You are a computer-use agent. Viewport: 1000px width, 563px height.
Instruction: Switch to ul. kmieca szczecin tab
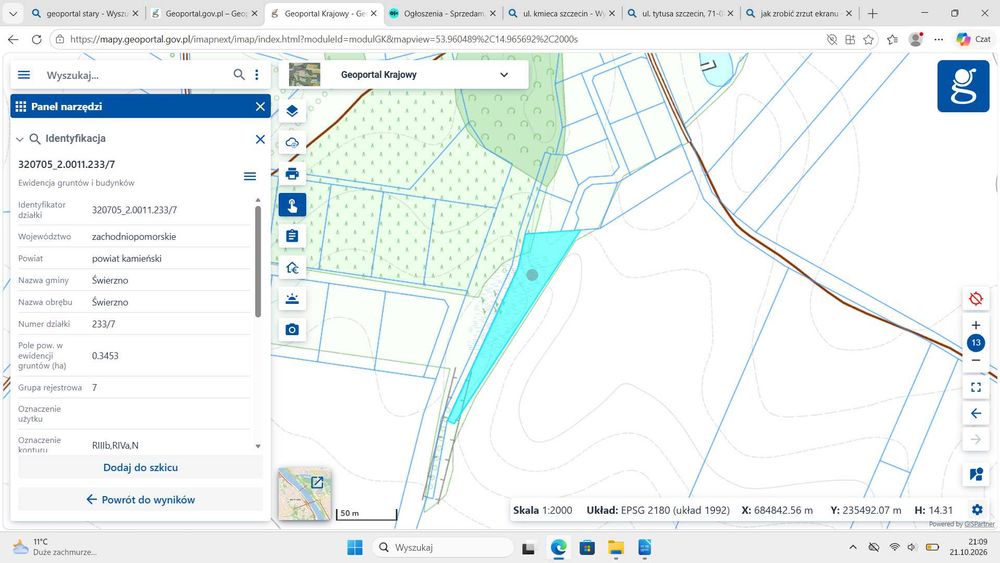point(562,13)
